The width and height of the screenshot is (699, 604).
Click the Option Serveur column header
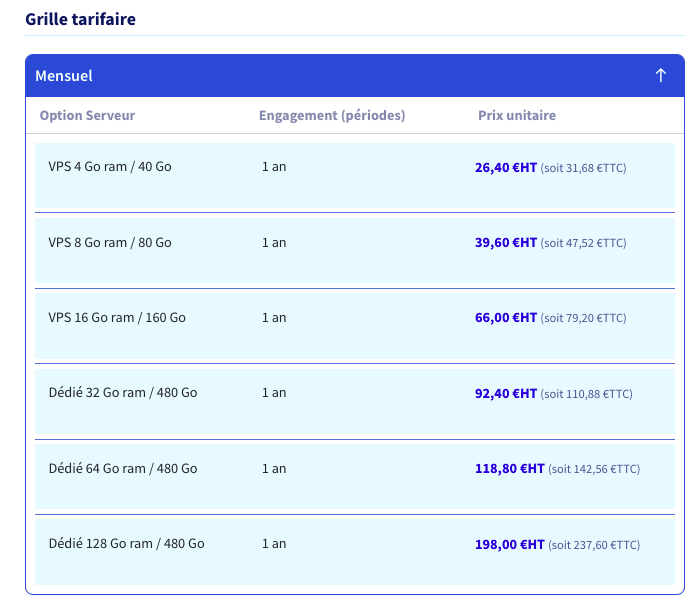(x=87, y=115)
